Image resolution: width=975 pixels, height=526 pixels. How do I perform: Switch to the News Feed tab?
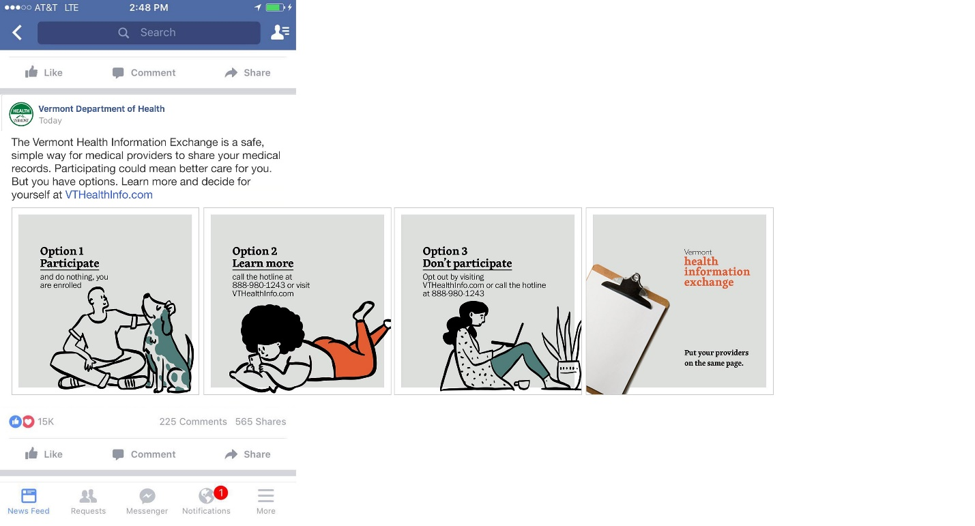pos(29,502)
